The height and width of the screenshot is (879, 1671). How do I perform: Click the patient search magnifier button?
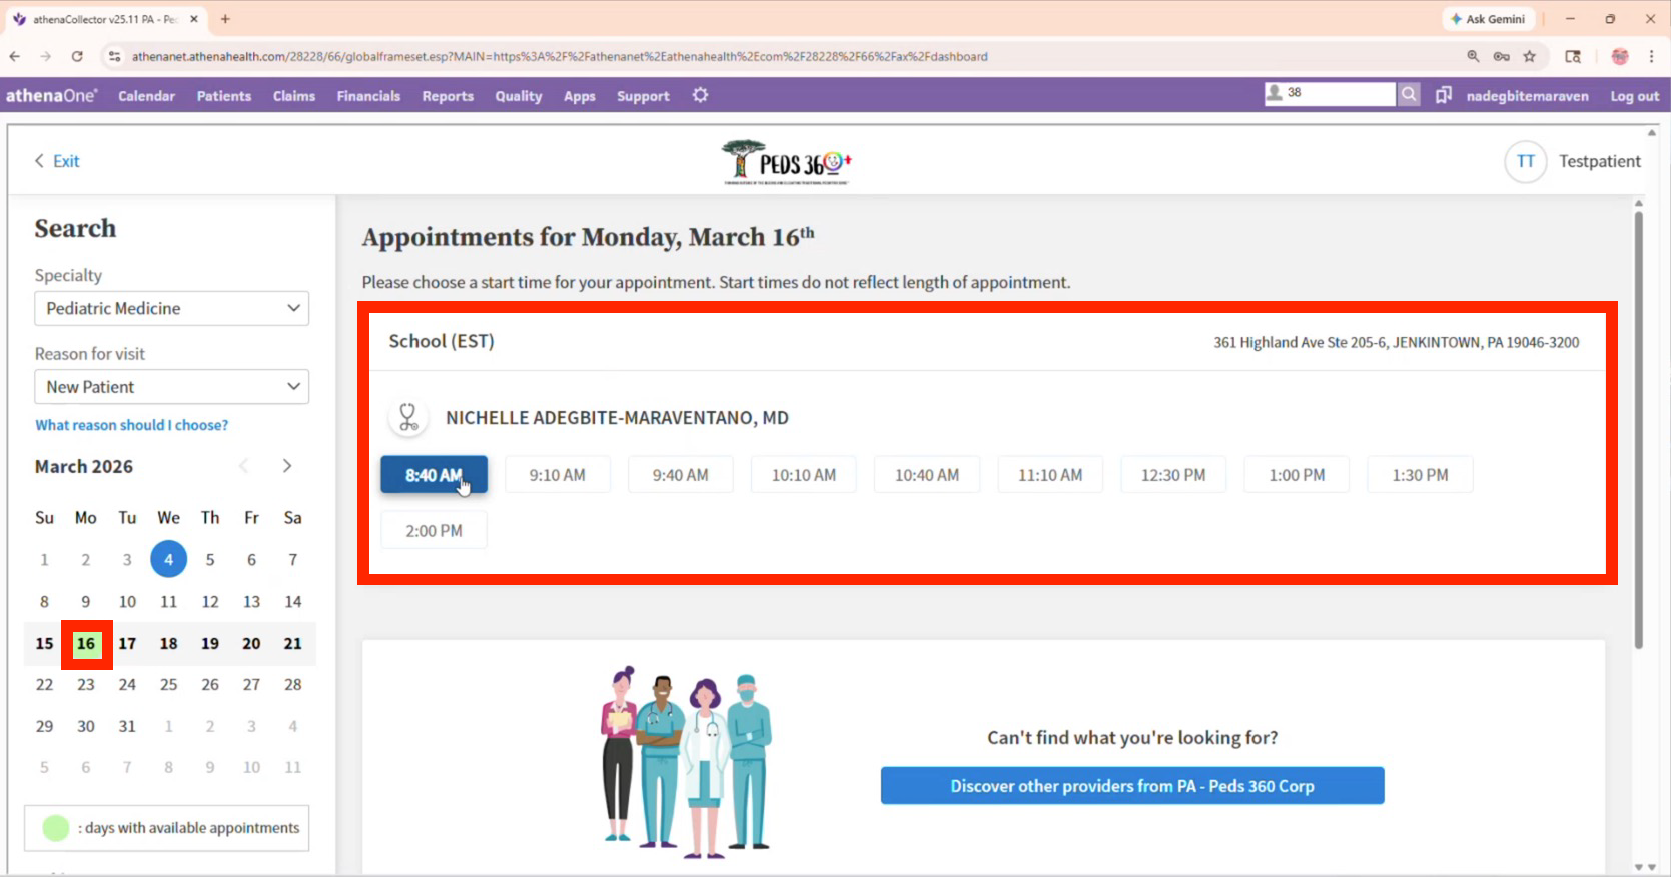coord(1409,94)
